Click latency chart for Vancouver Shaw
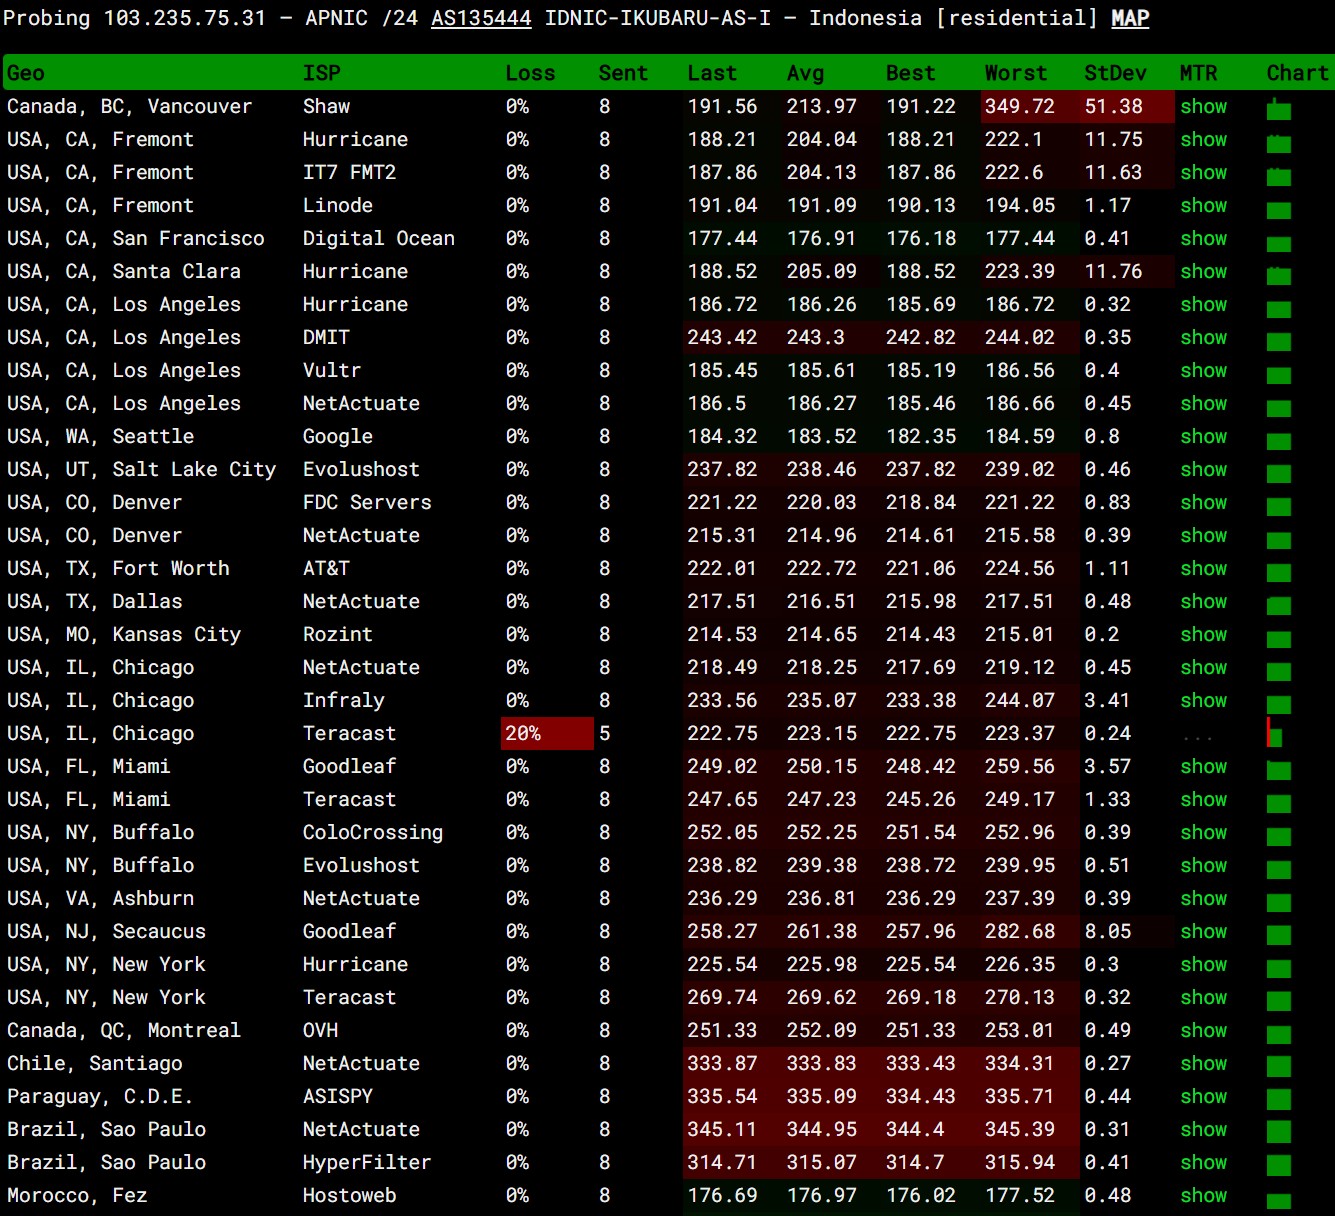 pyautogui.click(x=1278, y=109)
